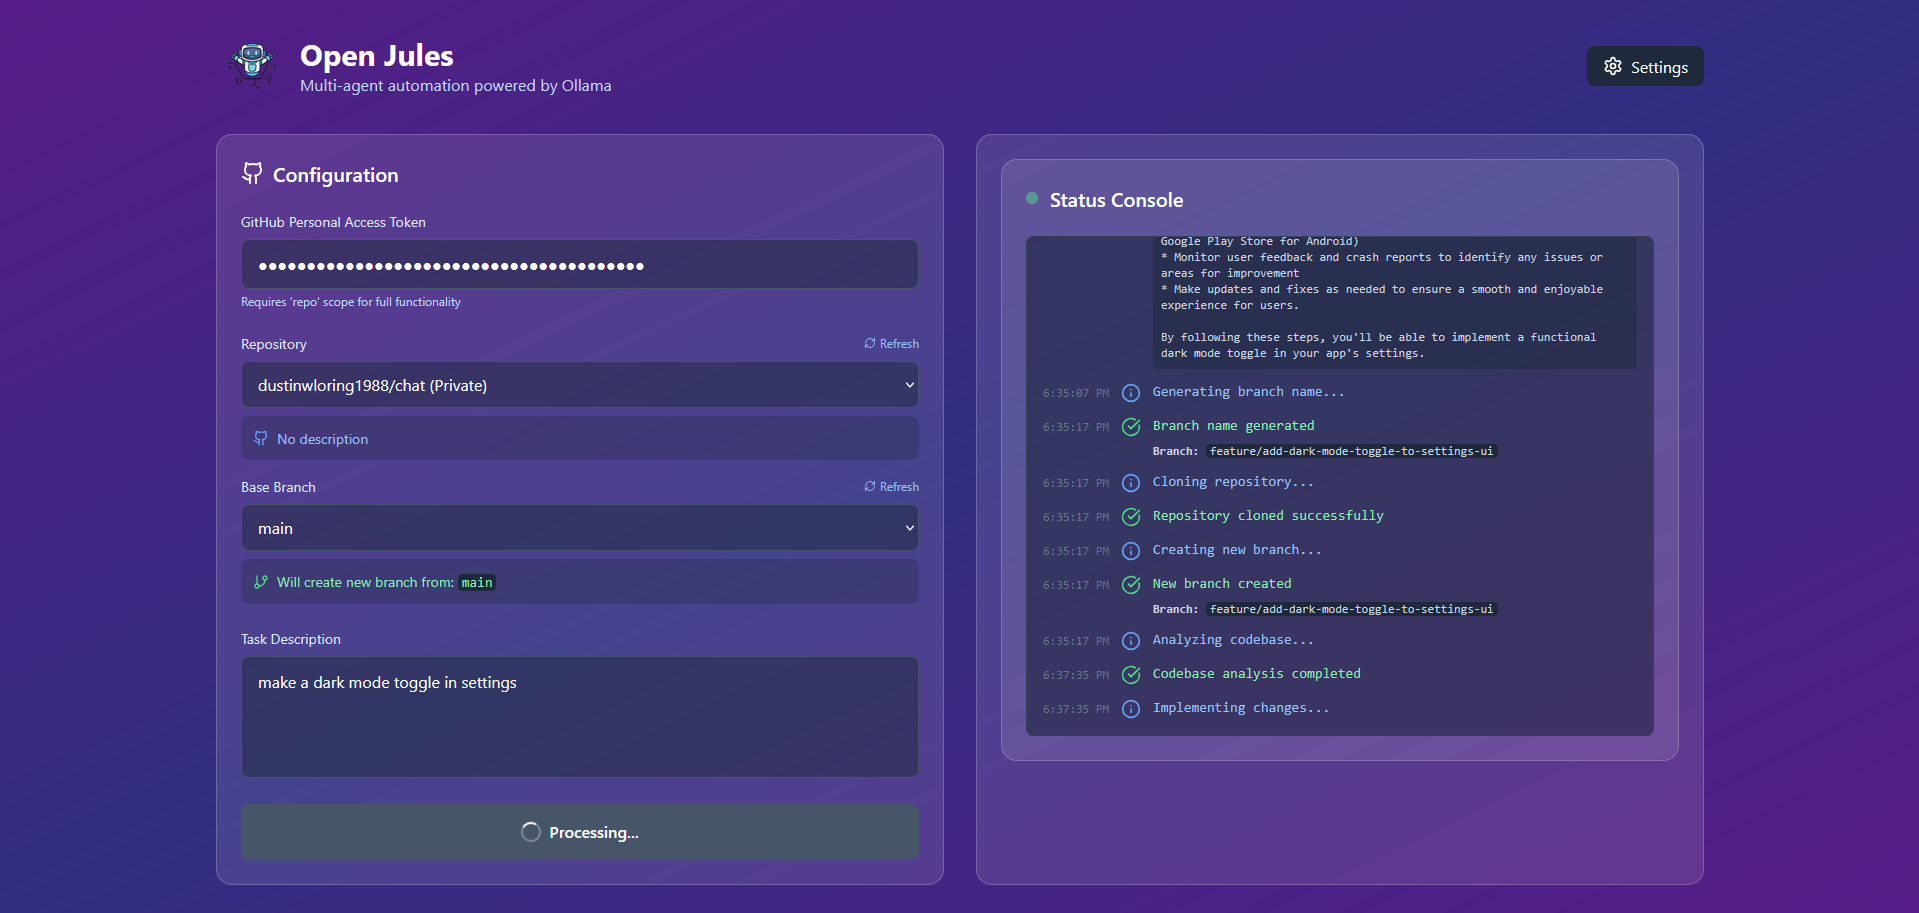Click the 'By following these steps' paragraph
The height and width of the screenshot is (913, 1919).
pos(1378,345)
